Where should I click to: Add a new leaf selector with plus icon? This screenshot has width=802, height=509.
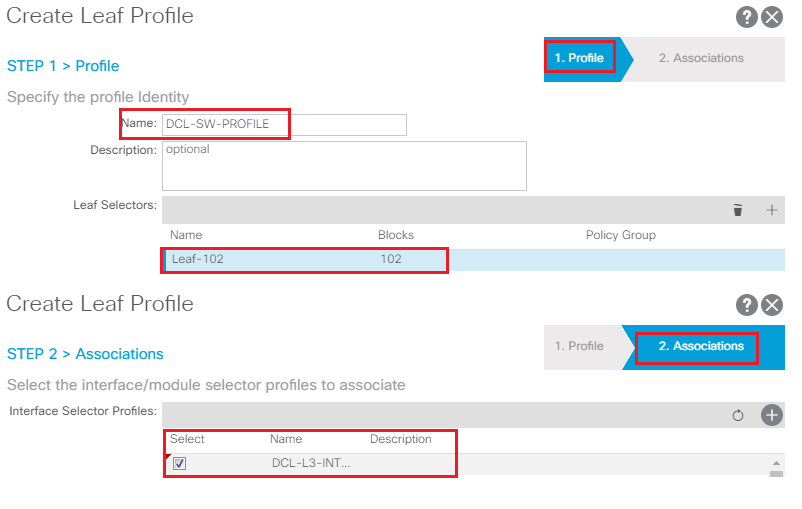(x=771, y=210)
